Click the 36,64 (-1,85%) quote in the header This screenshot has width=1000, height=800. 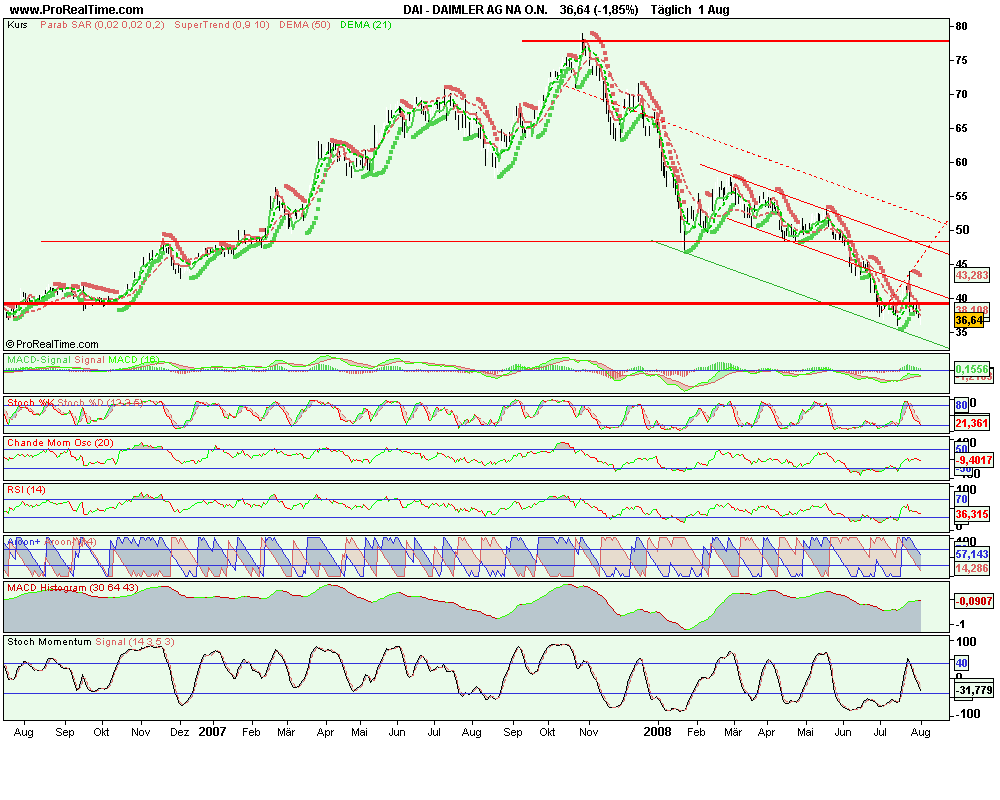(599, 10)
